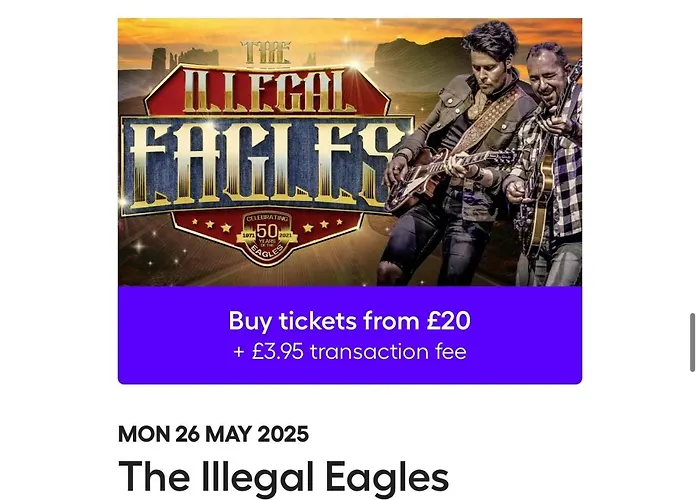This screenshot has width=700, height=500.
Task: Click the gold THE text atop logo
Action: coord(266,52)
